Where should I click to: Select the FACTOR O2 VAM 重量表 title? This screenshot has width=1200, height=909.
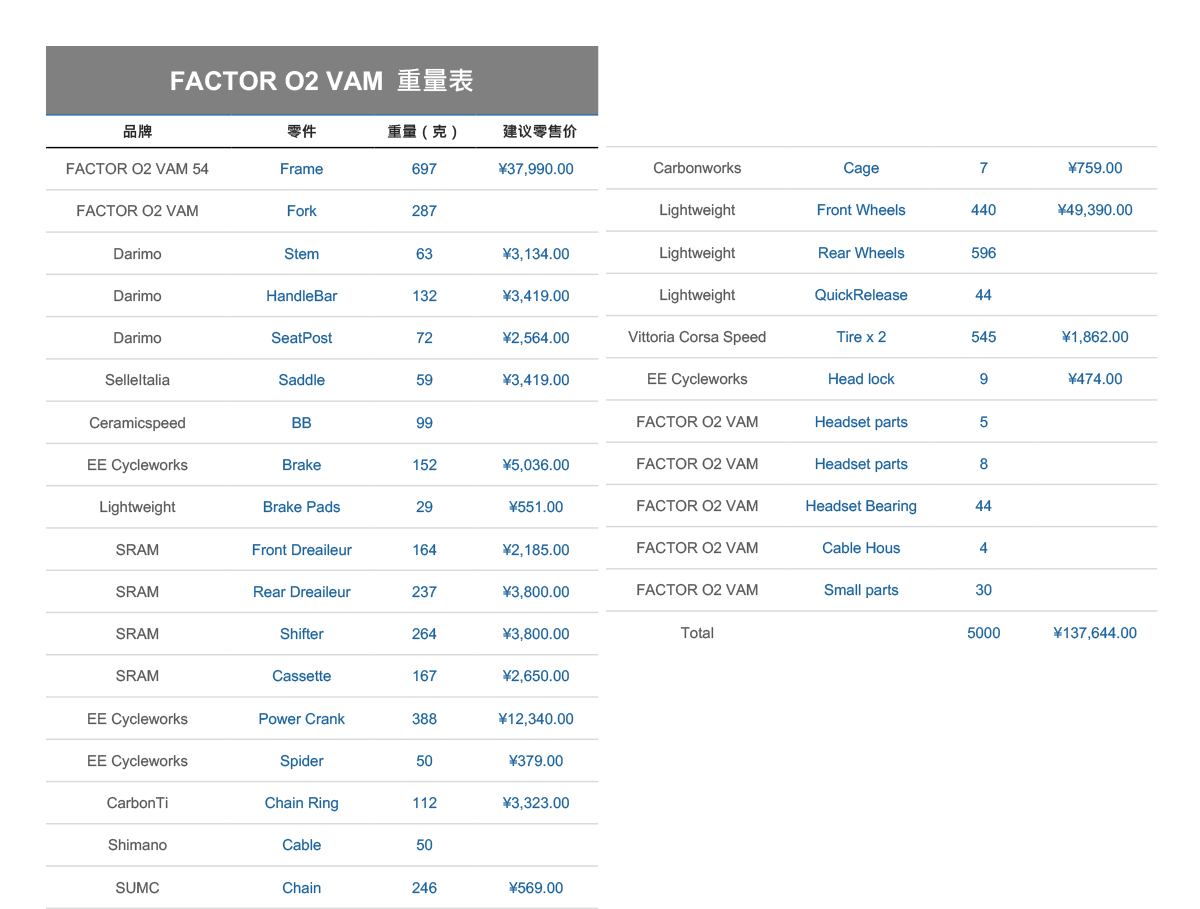(321, 81)
